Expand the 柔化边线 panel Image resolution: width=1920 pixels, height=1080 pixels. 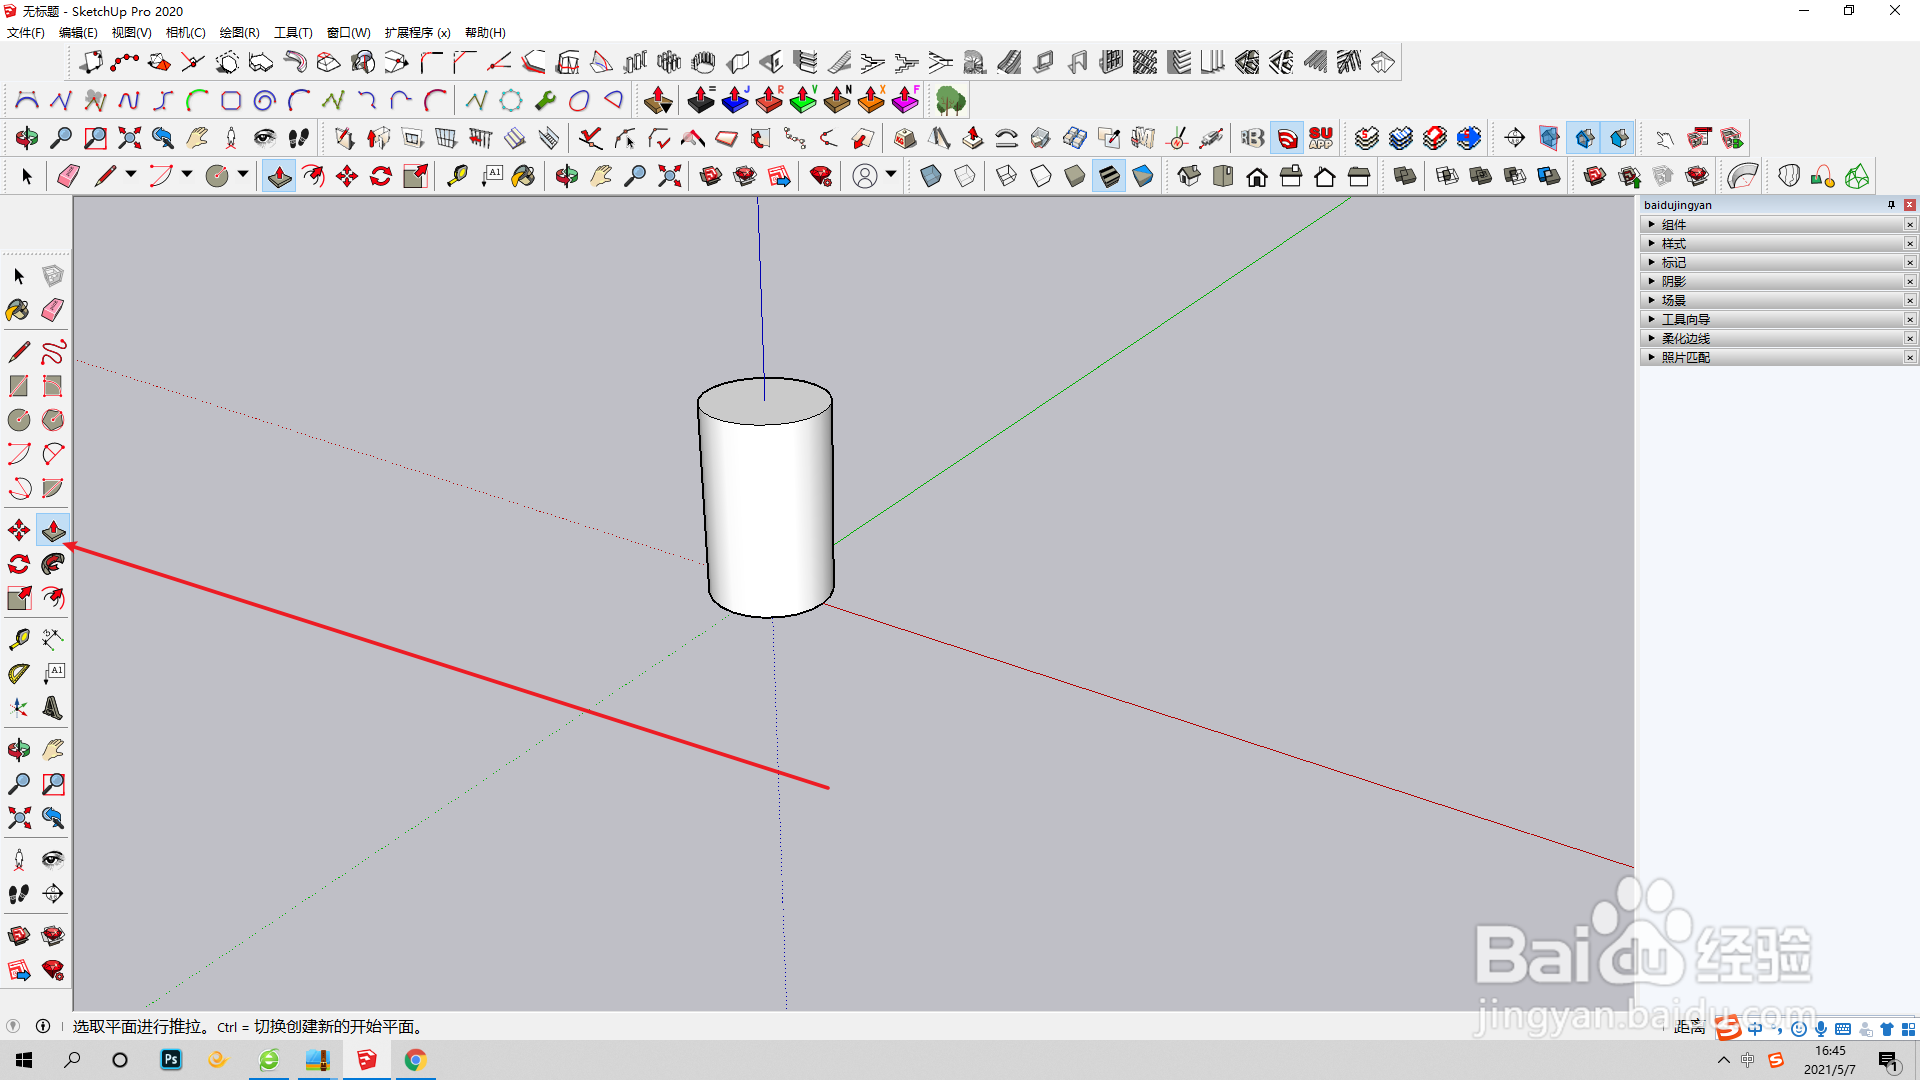tap(1772, 339)
